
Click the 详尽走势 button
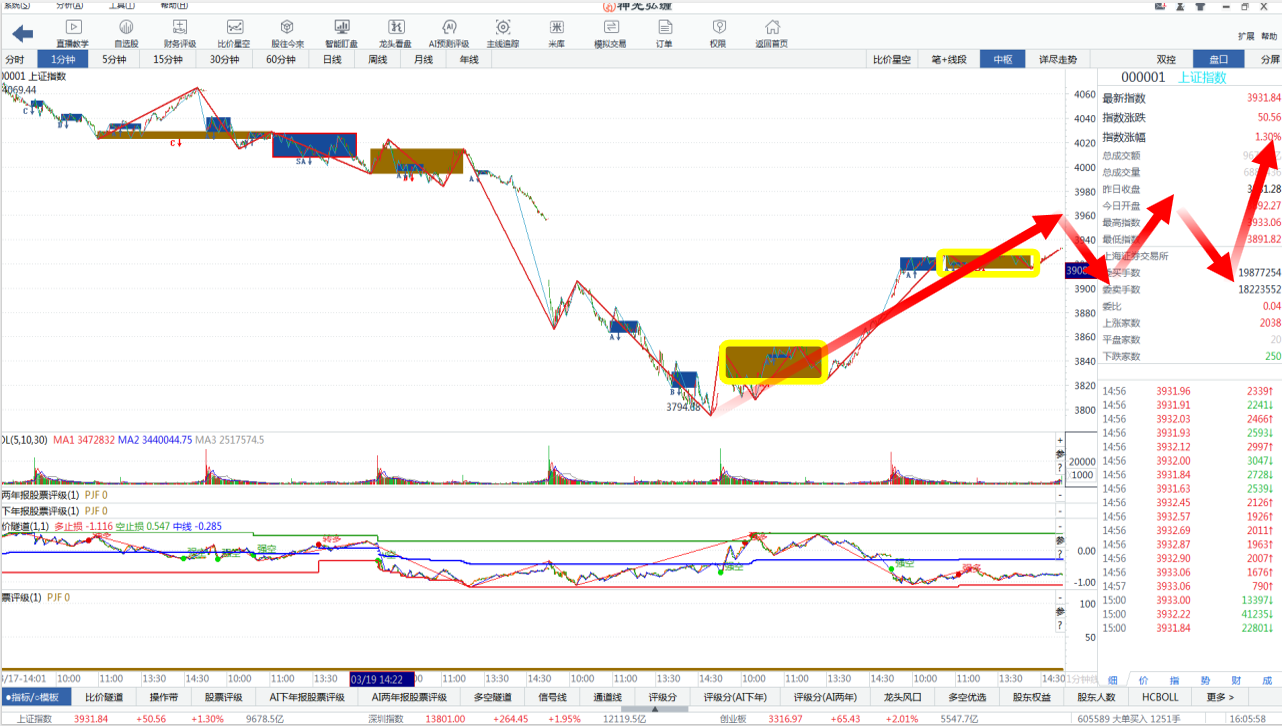[x=1058, y=59]
